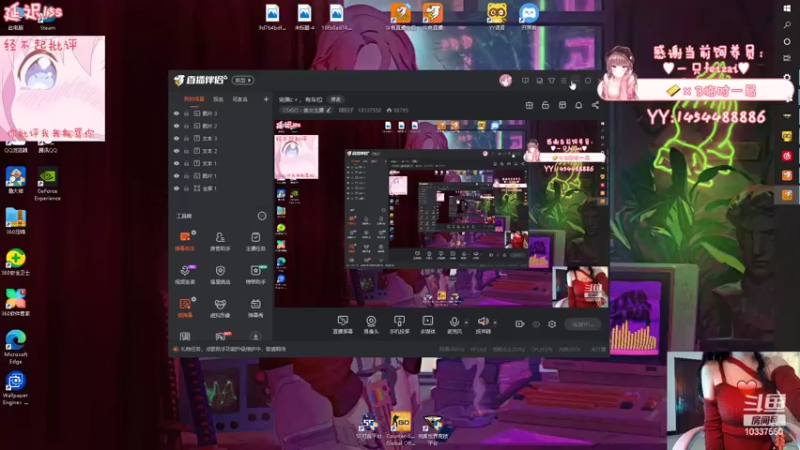Click the unlock icon above the preview
Screen dimensions: 800x450
click(545, 105)
